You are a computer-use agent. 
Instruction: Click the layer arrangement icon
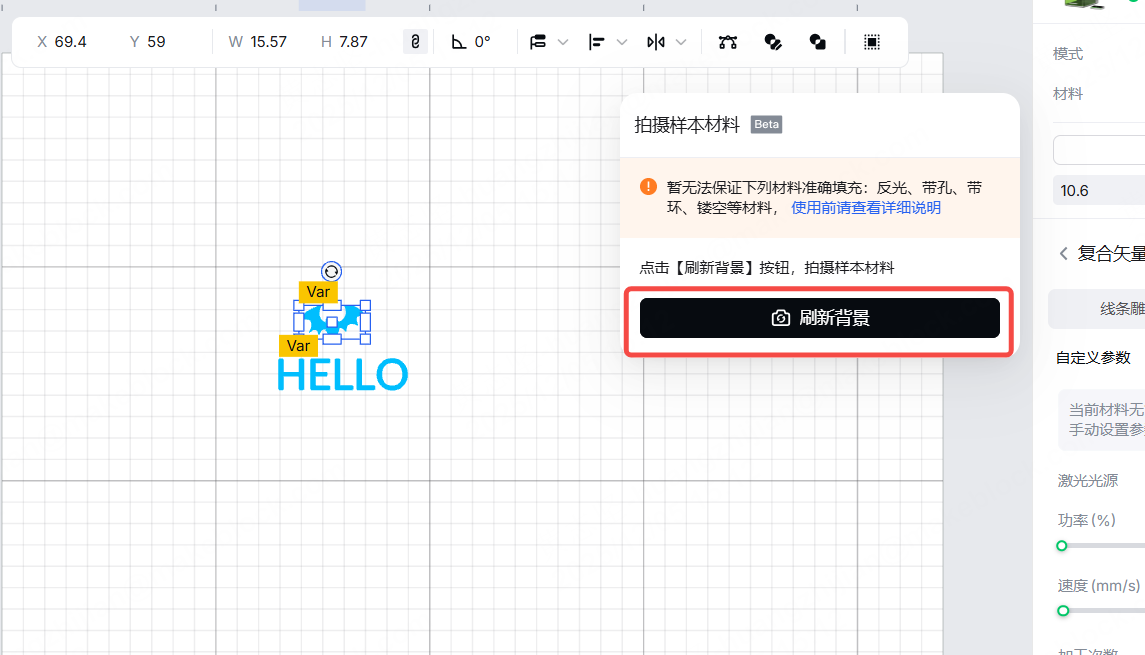(x=538, y=42)
